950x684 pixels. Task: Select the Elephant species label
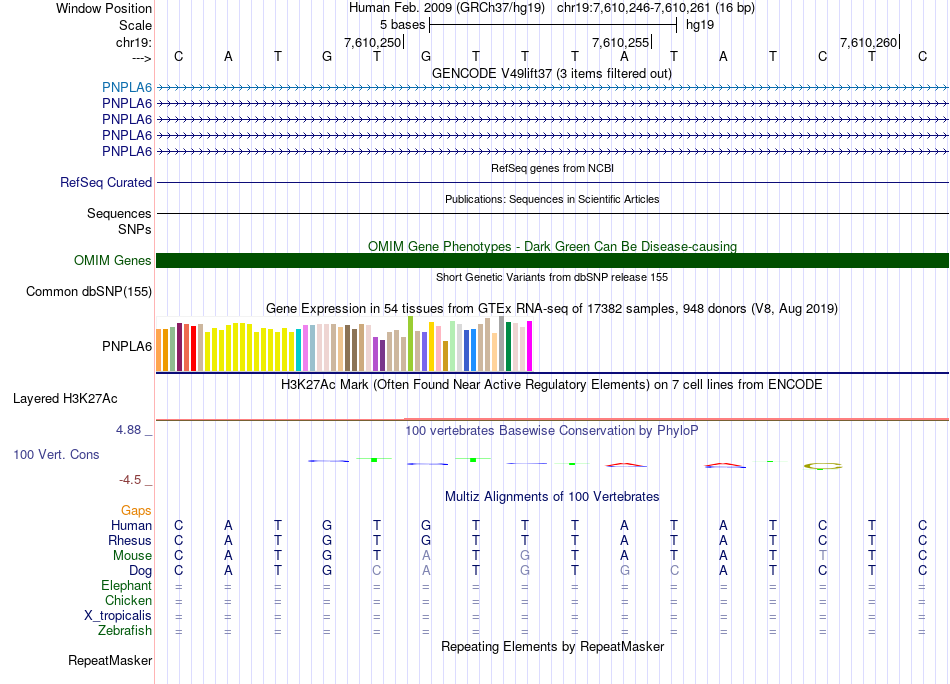(x=126, y=585)
